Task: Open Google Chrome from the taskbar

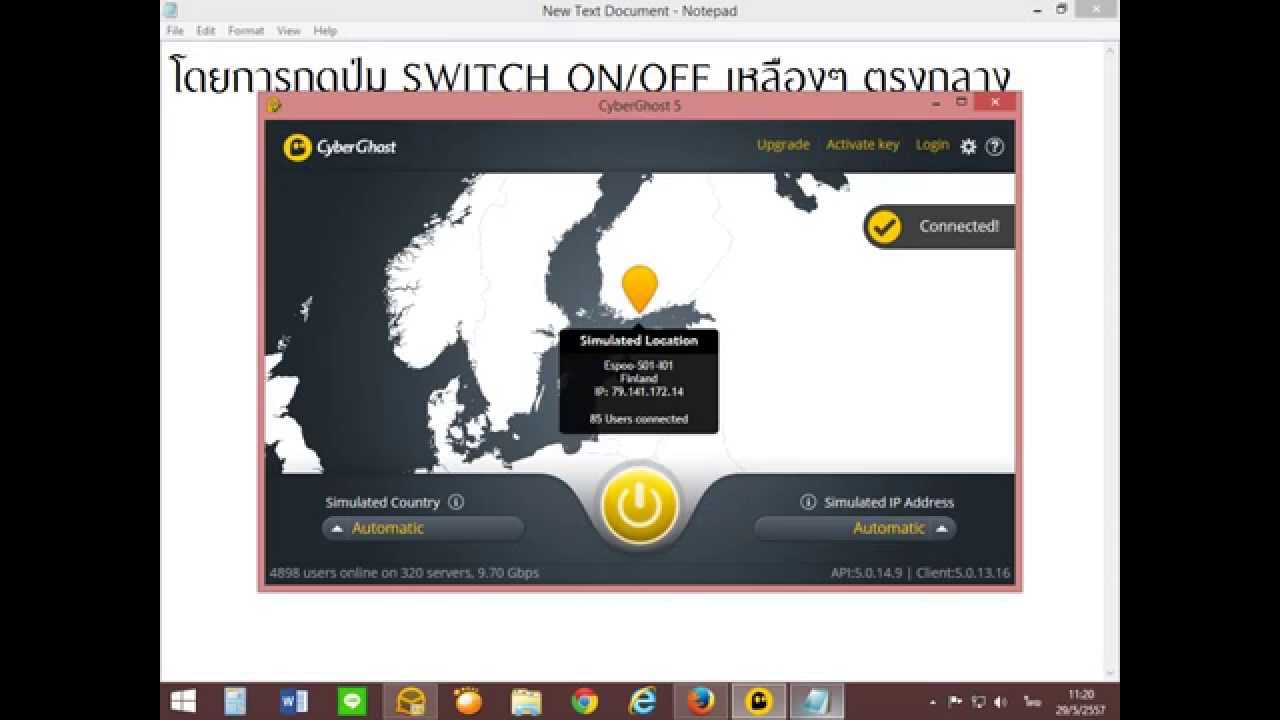Action: coord(585,701)
